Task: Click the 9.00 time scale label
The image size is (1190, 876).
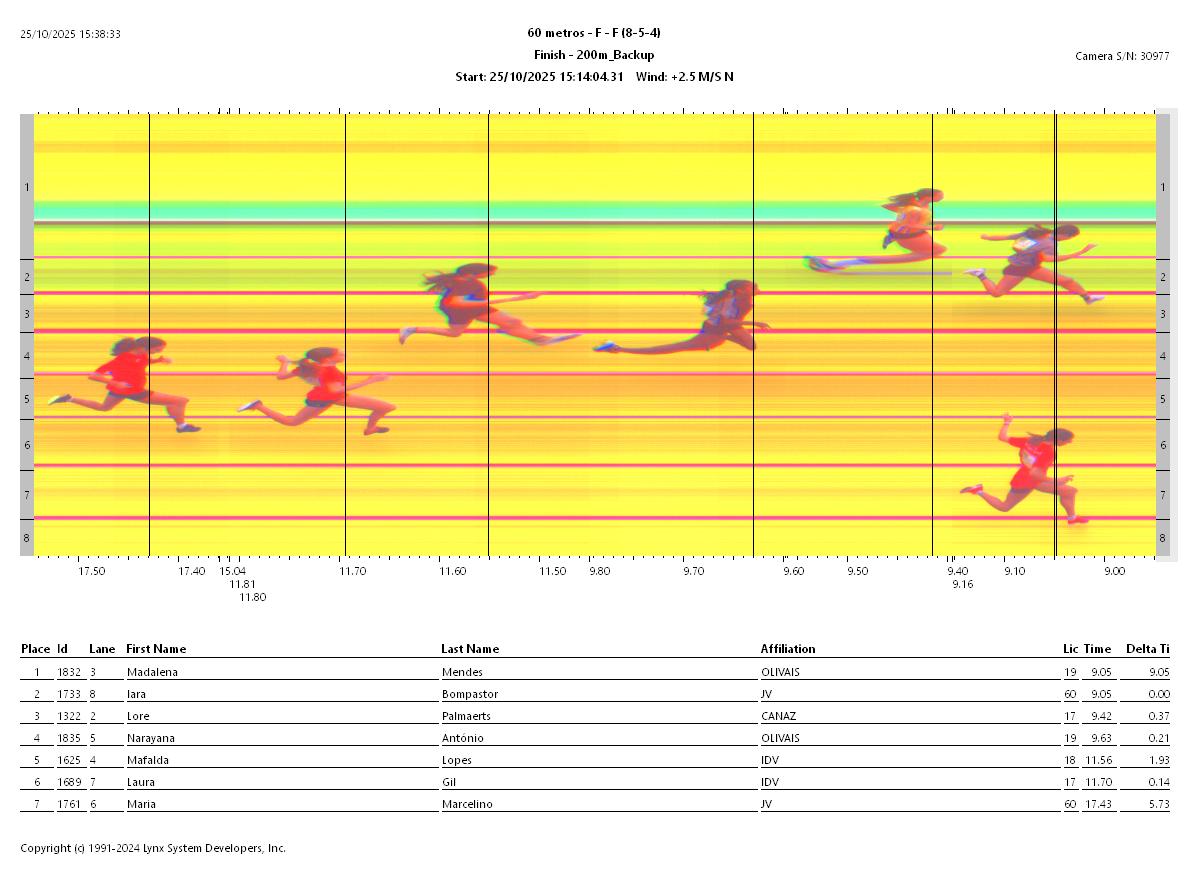Action: click(1114, 571)
